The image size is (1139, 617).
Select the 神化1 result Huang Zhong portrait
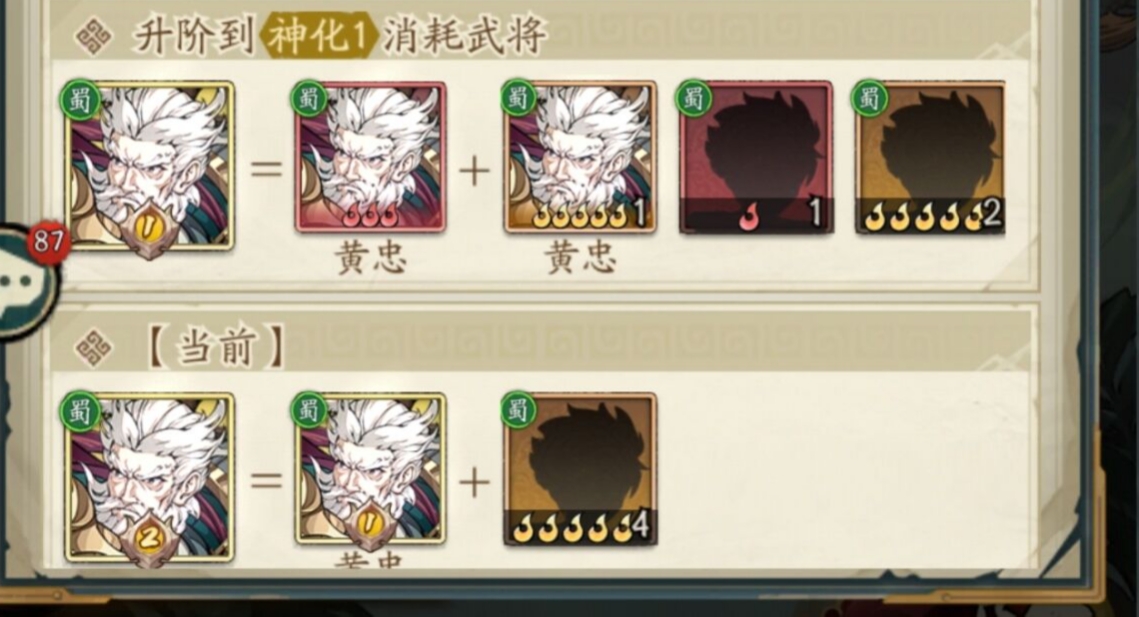[150, 167]
